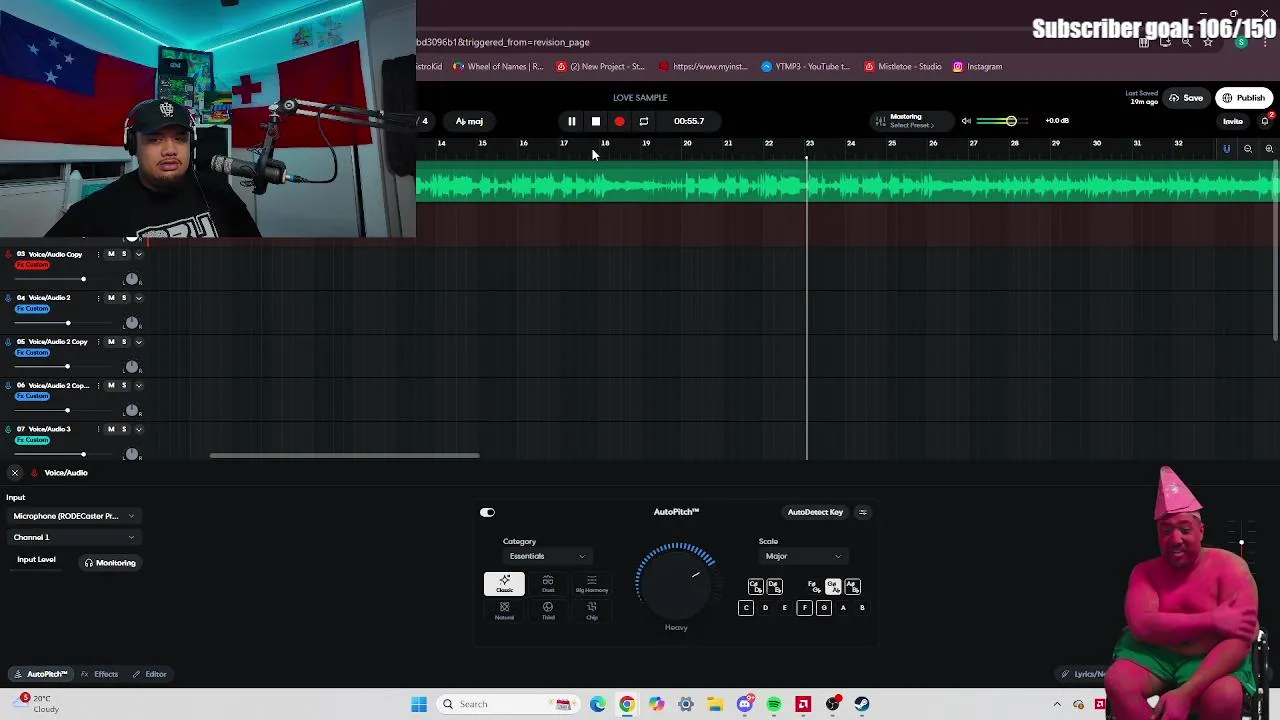Pause playback in the transport bar
The image size is (1280, 720).
[x=571, y=121]
